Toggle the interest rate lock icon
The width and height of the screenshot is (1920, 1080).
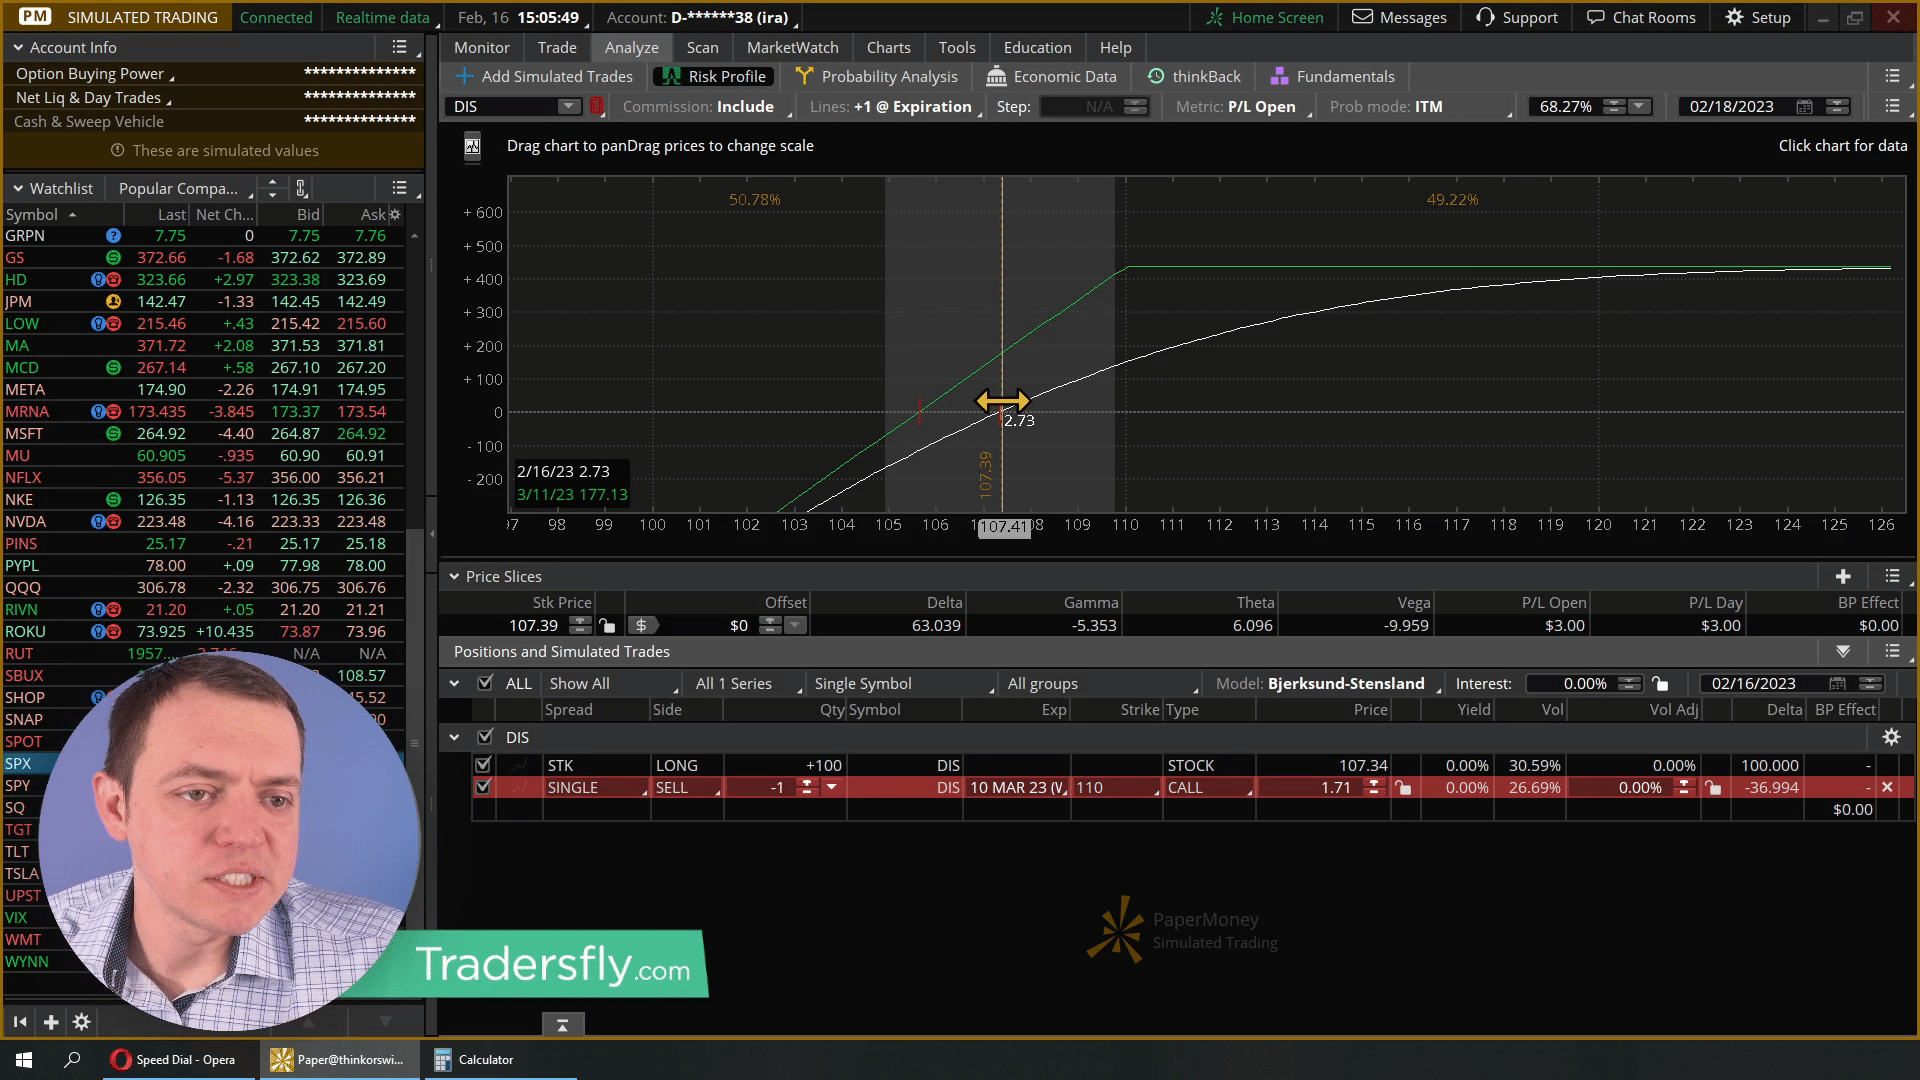click(1660, 683)
